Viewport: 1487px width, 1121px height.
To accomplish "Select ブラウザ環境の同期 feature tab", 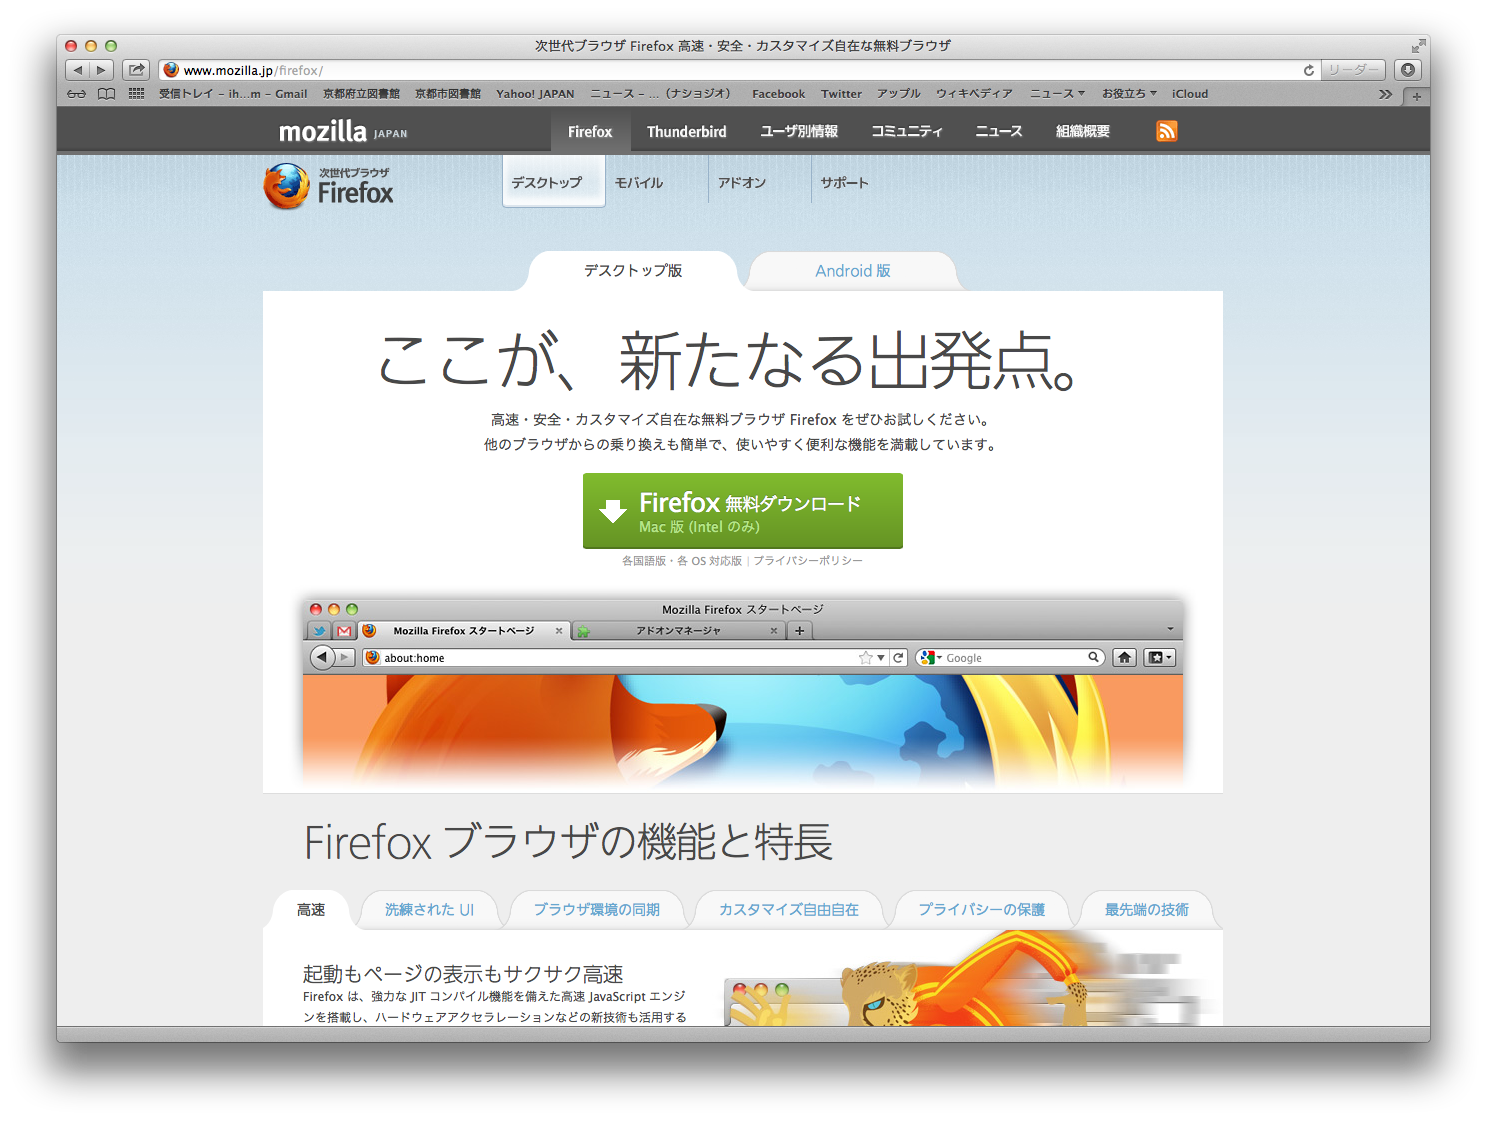I will click(597, 910).
